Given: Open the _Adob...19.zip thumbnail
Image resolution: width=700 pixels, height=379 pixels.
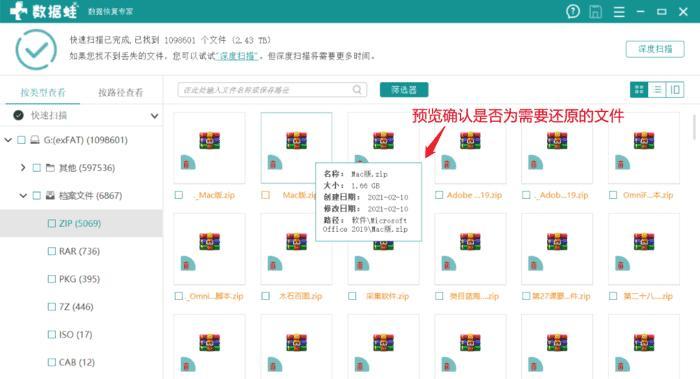Looking at the screenshot, I should tap(557, 148).
